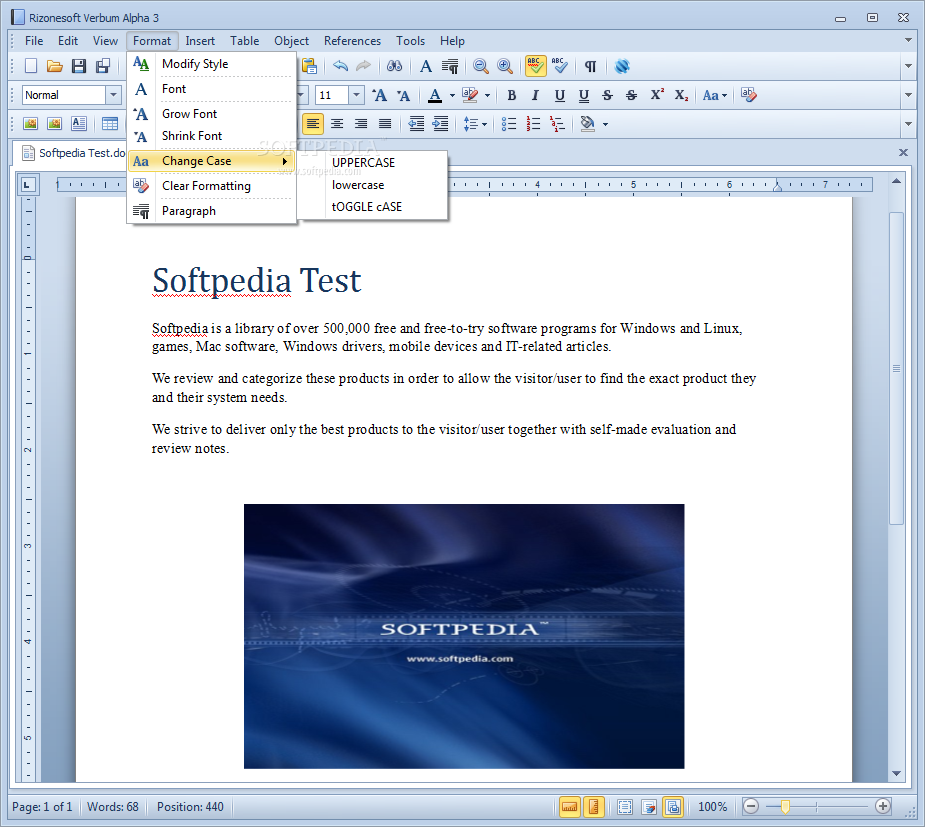Move the zoom slider handle

click(x=785, y=806)
